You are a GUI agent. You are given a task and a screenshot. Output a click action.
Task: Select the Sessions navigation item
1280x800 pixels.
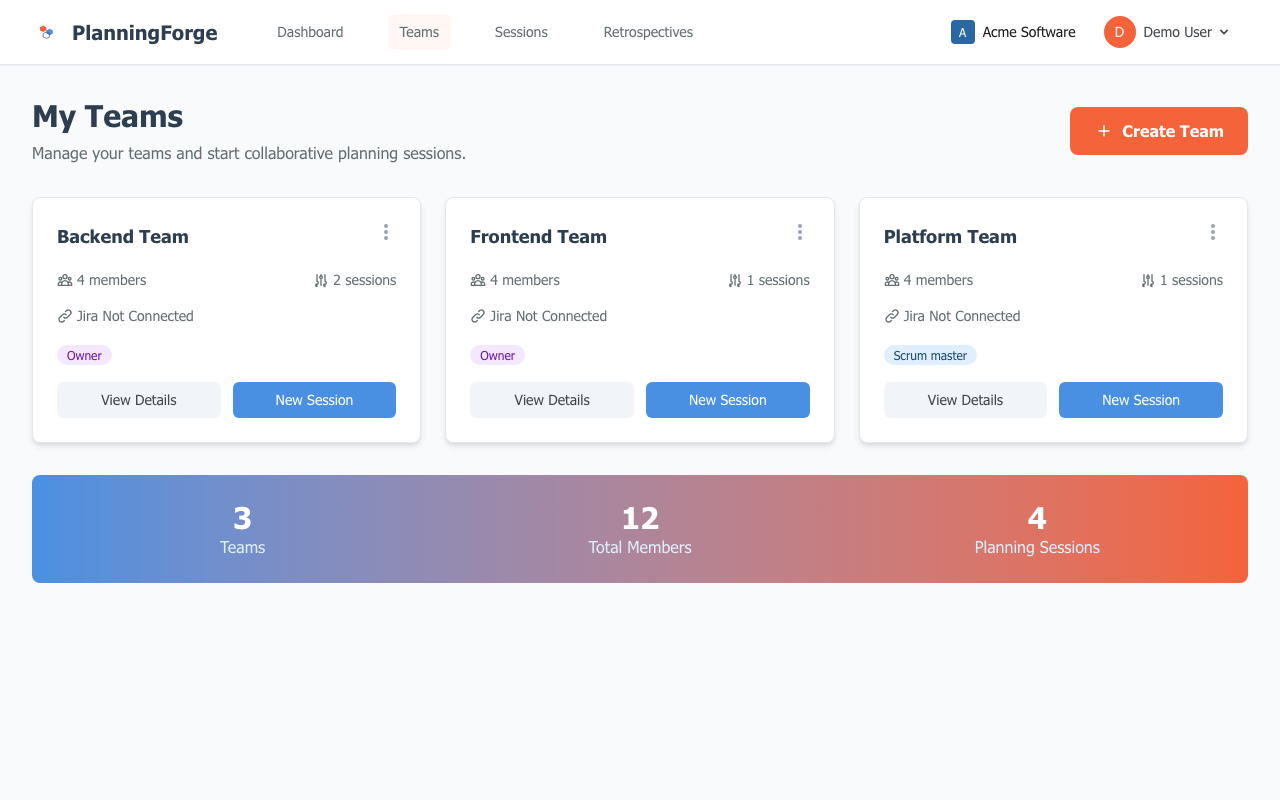pos(521,32)
